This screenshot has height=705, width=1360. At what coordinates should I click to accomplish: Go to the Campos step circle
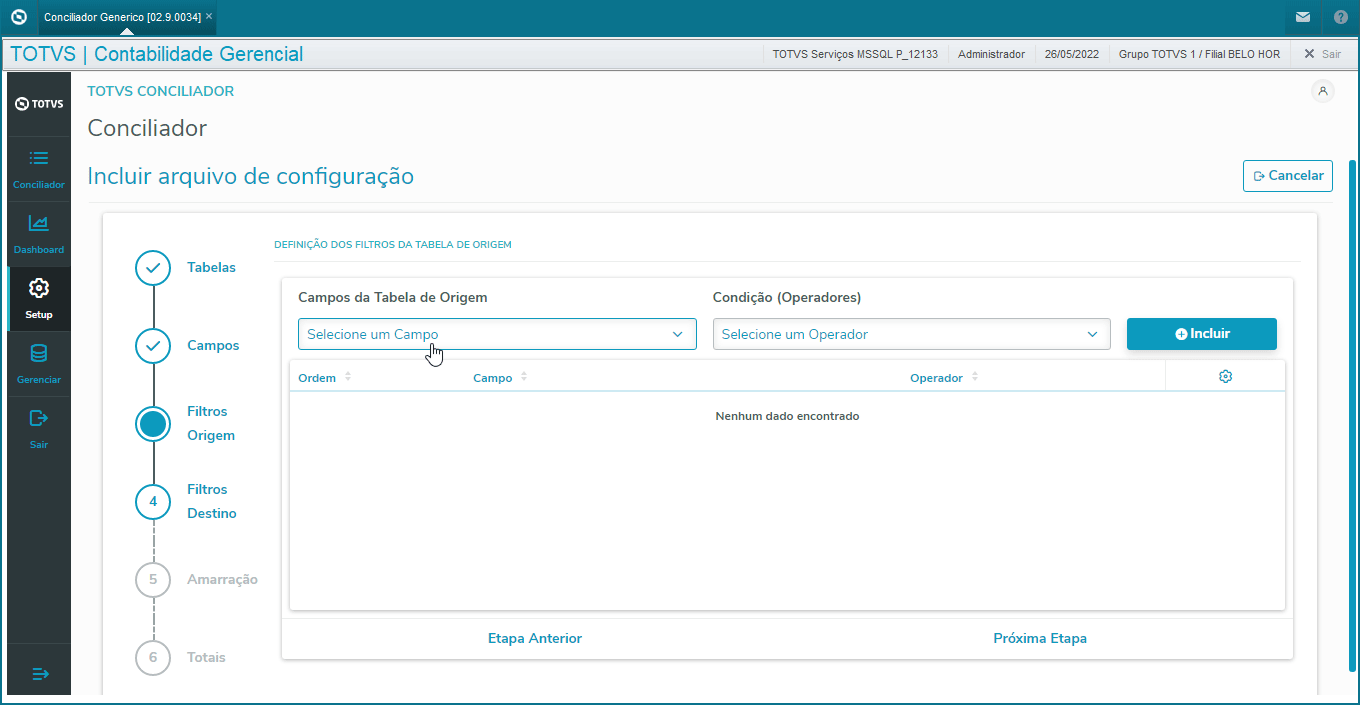click(x=153, y=346)
